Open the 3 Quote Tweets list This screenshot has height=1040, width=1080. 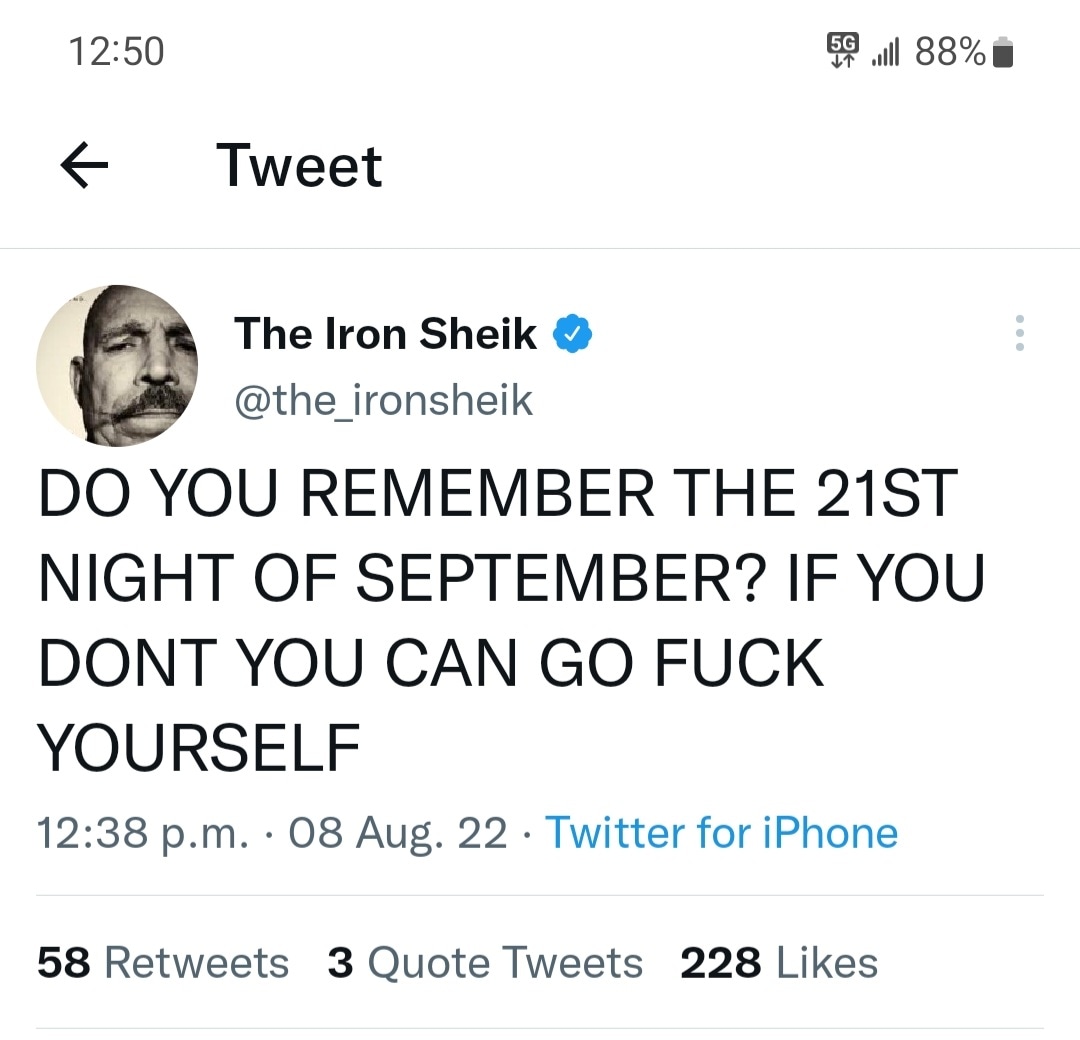point(485,963)
